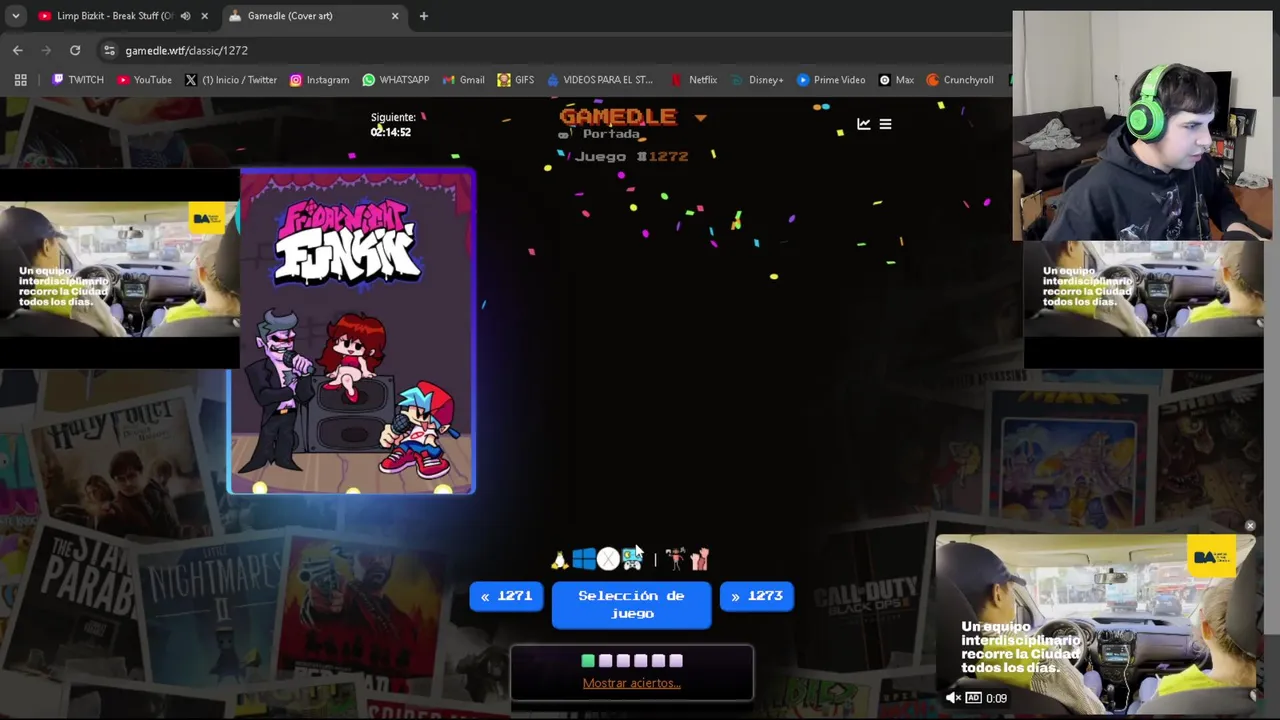The image size is (1280, 720).
Task: Click the Linux penguin platform icon
Action: tap(560, 559)
